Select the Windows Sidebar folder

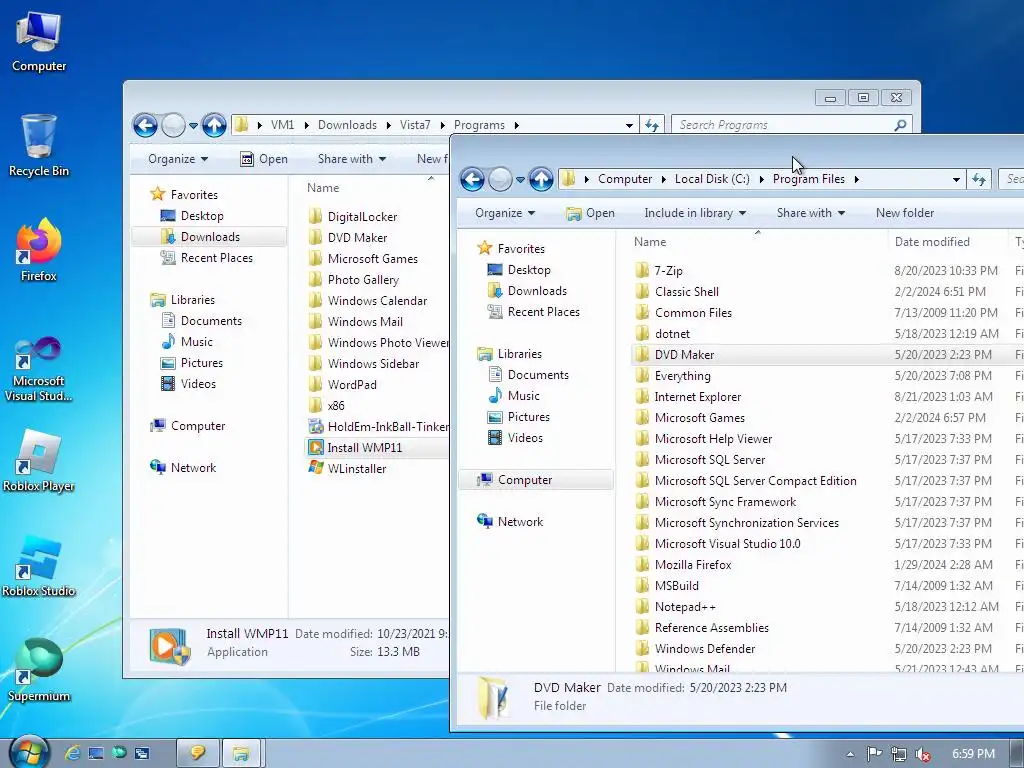point(373,364)
